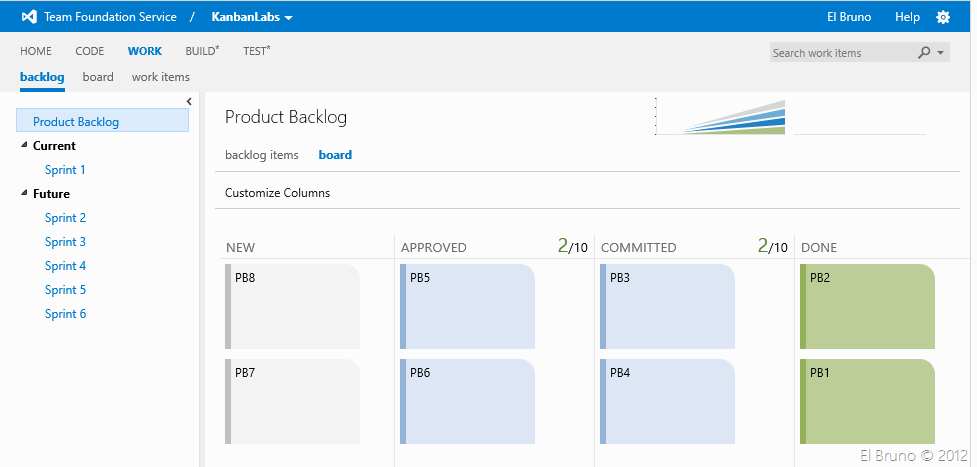
Task: Open settings via the gear icon
Action: point(943,17)
